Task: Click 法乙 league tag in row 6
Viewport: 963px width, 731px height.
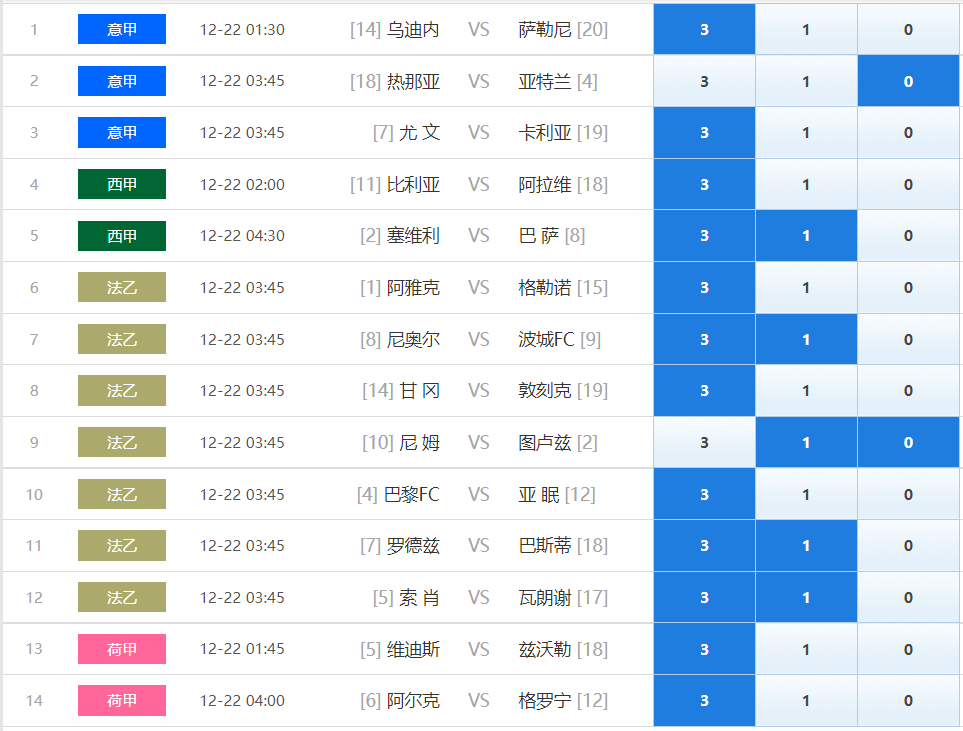Action: [x=122, y=287]
